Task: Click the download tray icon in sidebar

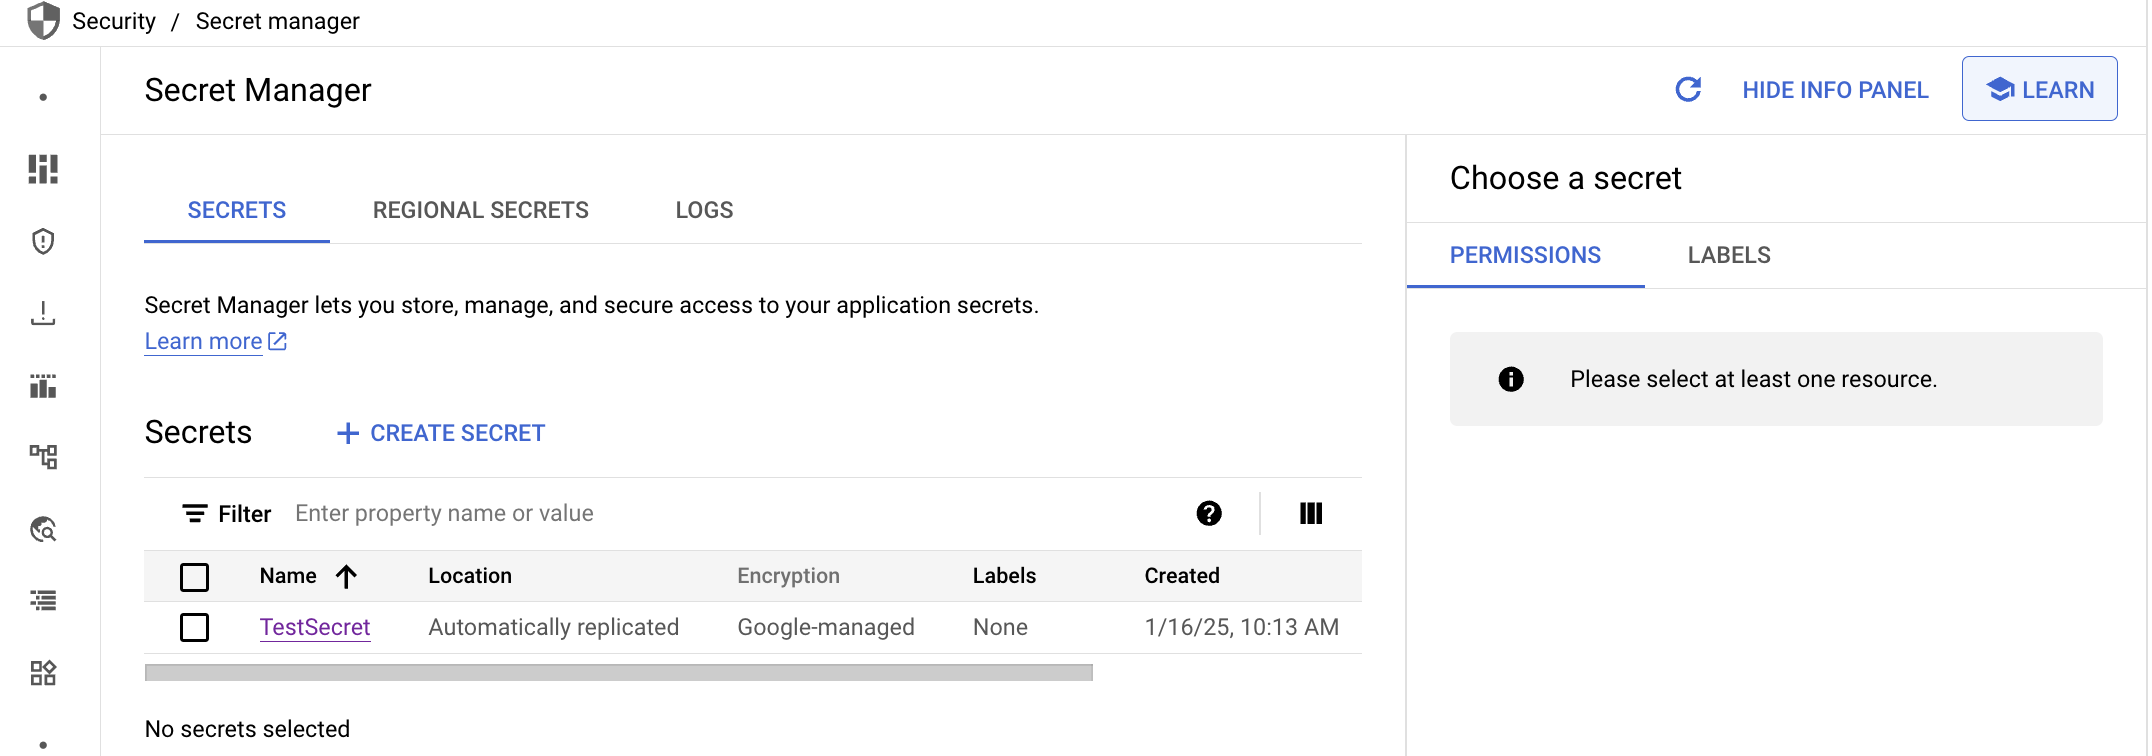Action: coord(43,314)
